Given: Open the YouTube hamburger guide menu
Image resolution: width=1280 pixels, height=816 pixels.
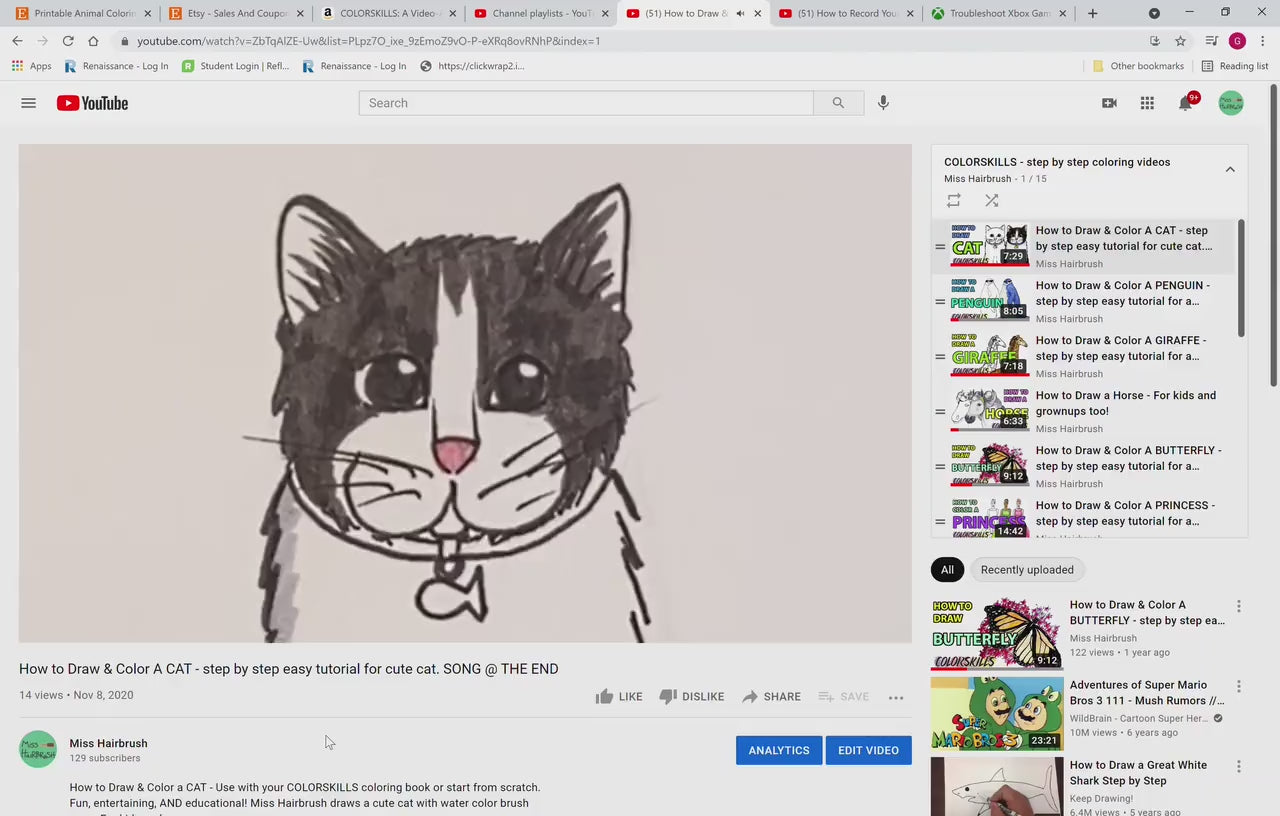Looking at the screenshot, I should [28, 103].
